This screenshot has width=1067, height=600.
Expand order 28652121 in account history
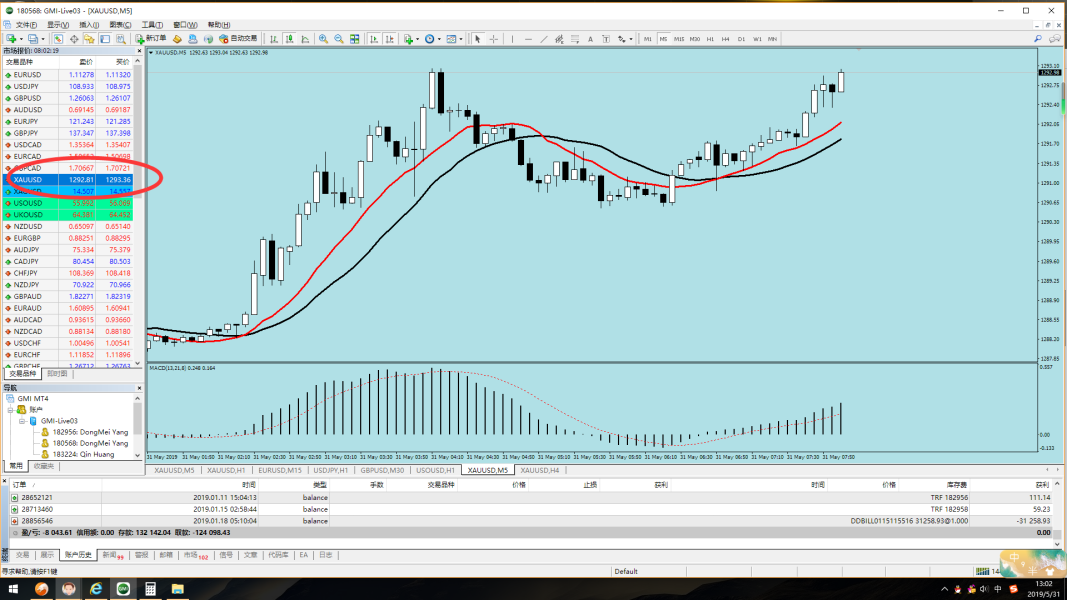point(15,497)
